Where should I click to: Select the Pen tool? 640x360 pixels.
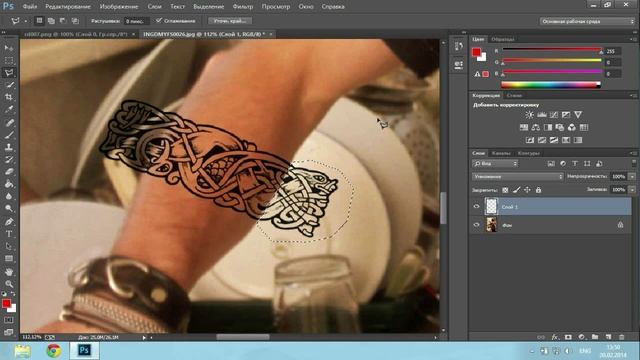click(x=9, y=222)
